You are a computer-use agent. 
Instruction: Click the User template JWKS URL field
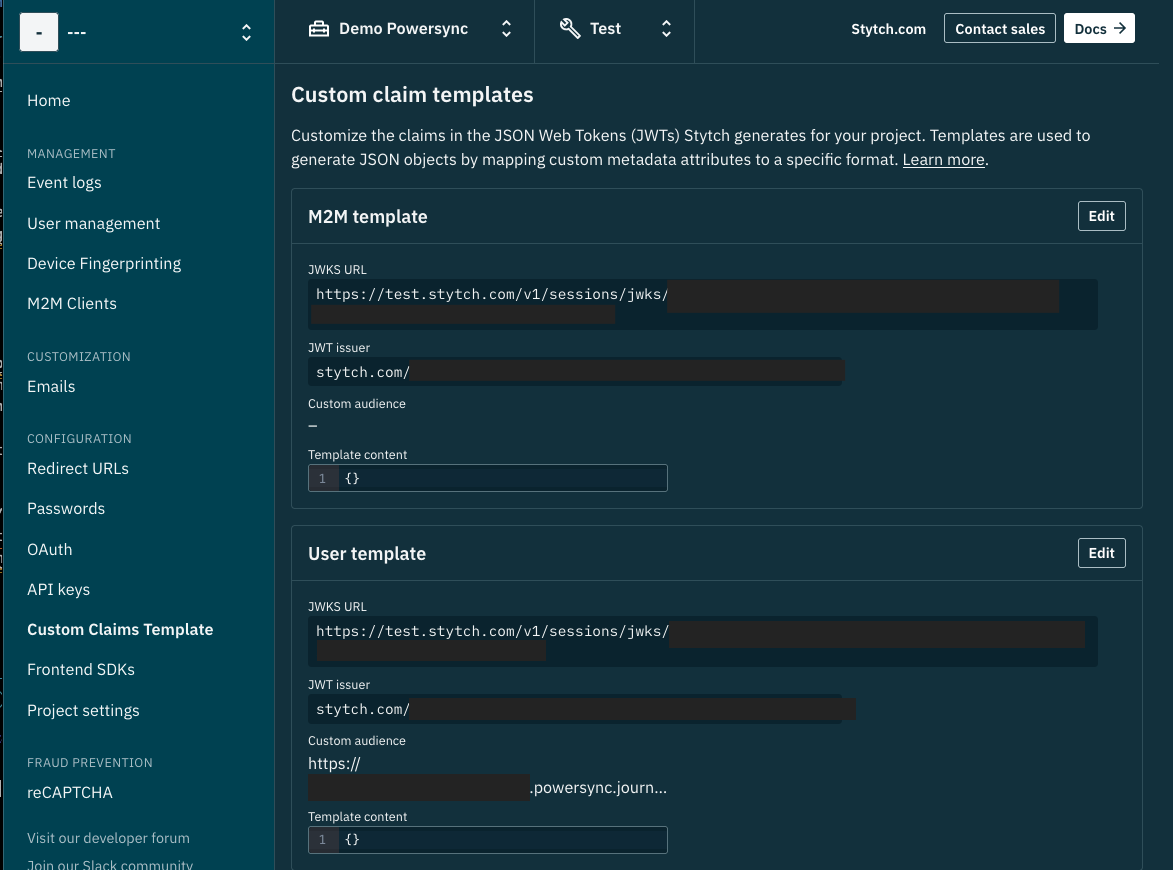(702, 641)
